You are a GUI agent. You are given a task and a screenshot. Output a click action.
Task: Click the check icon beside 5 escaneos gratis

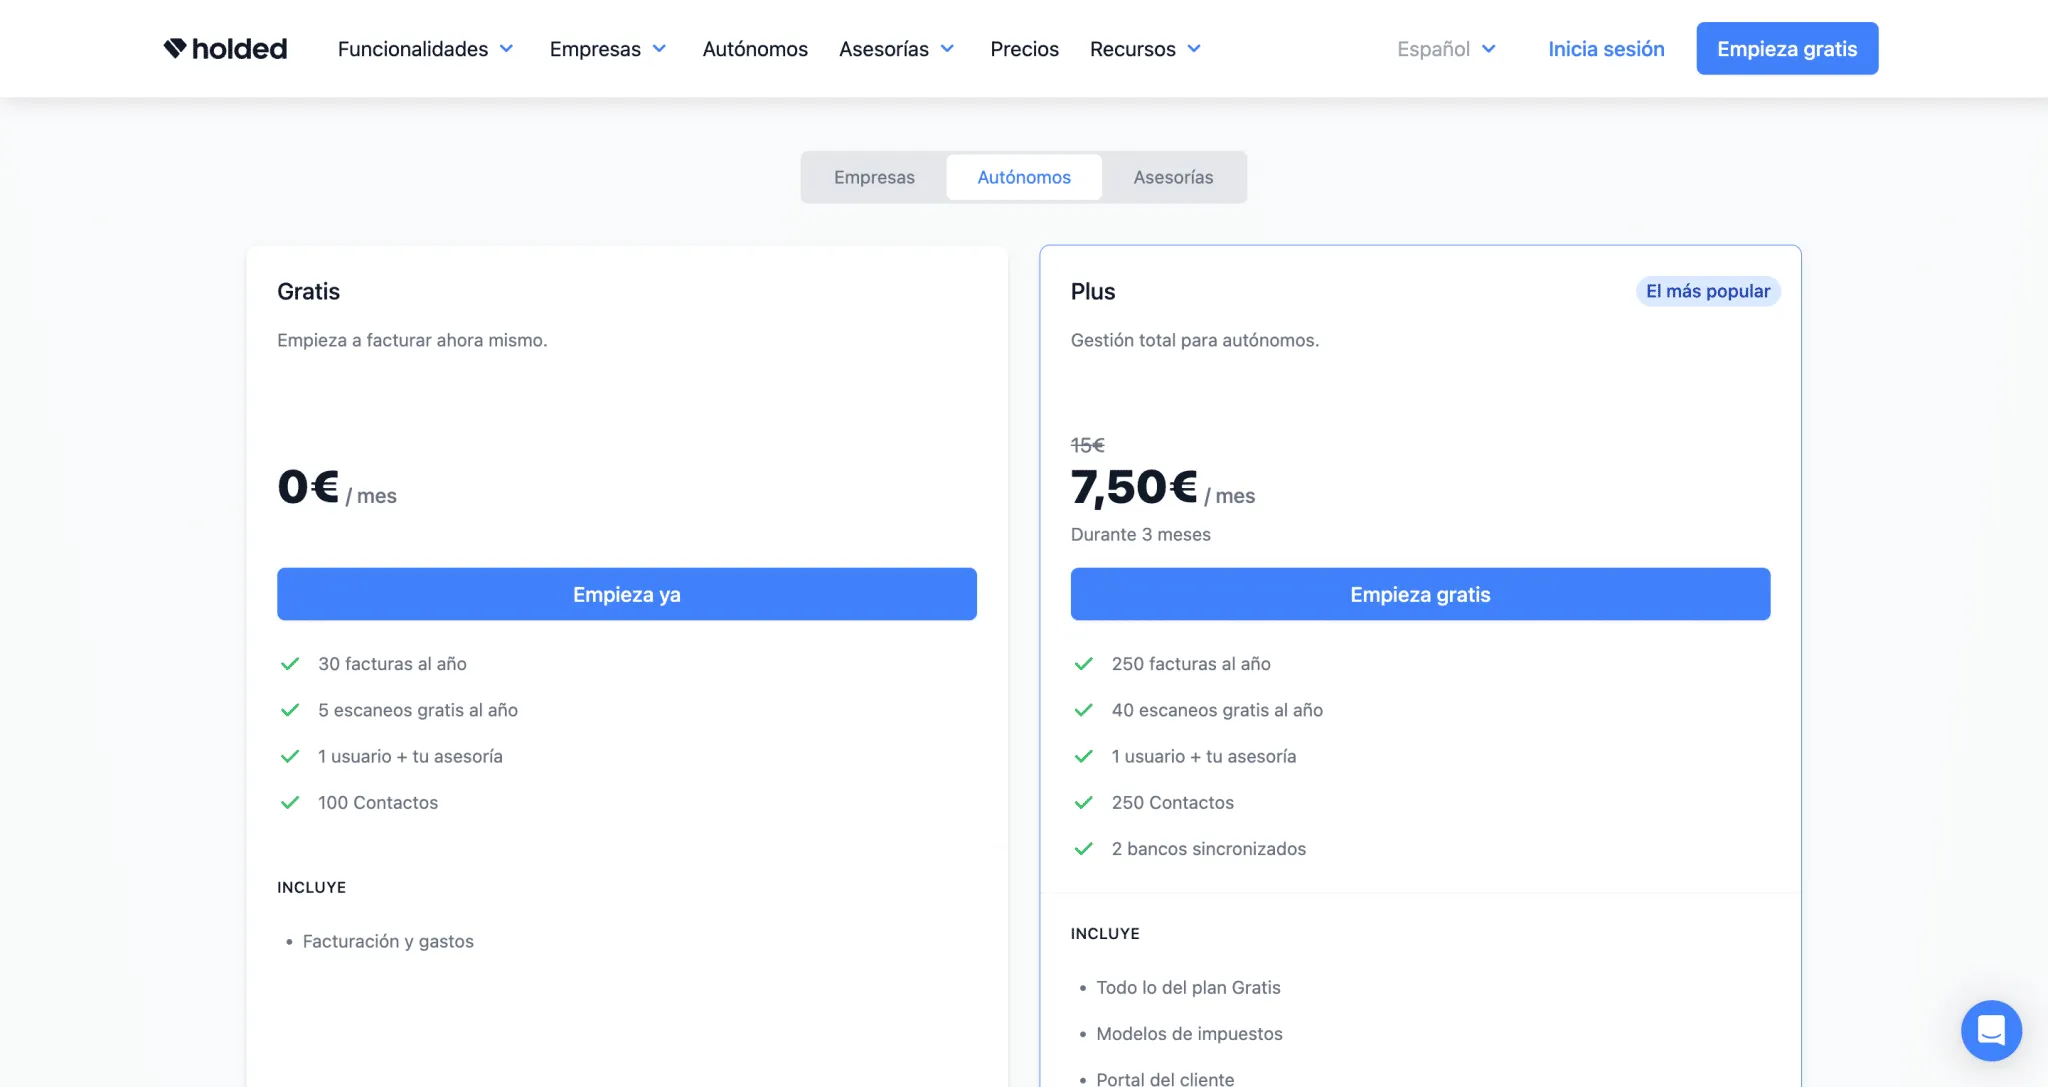tap(290, 710)
